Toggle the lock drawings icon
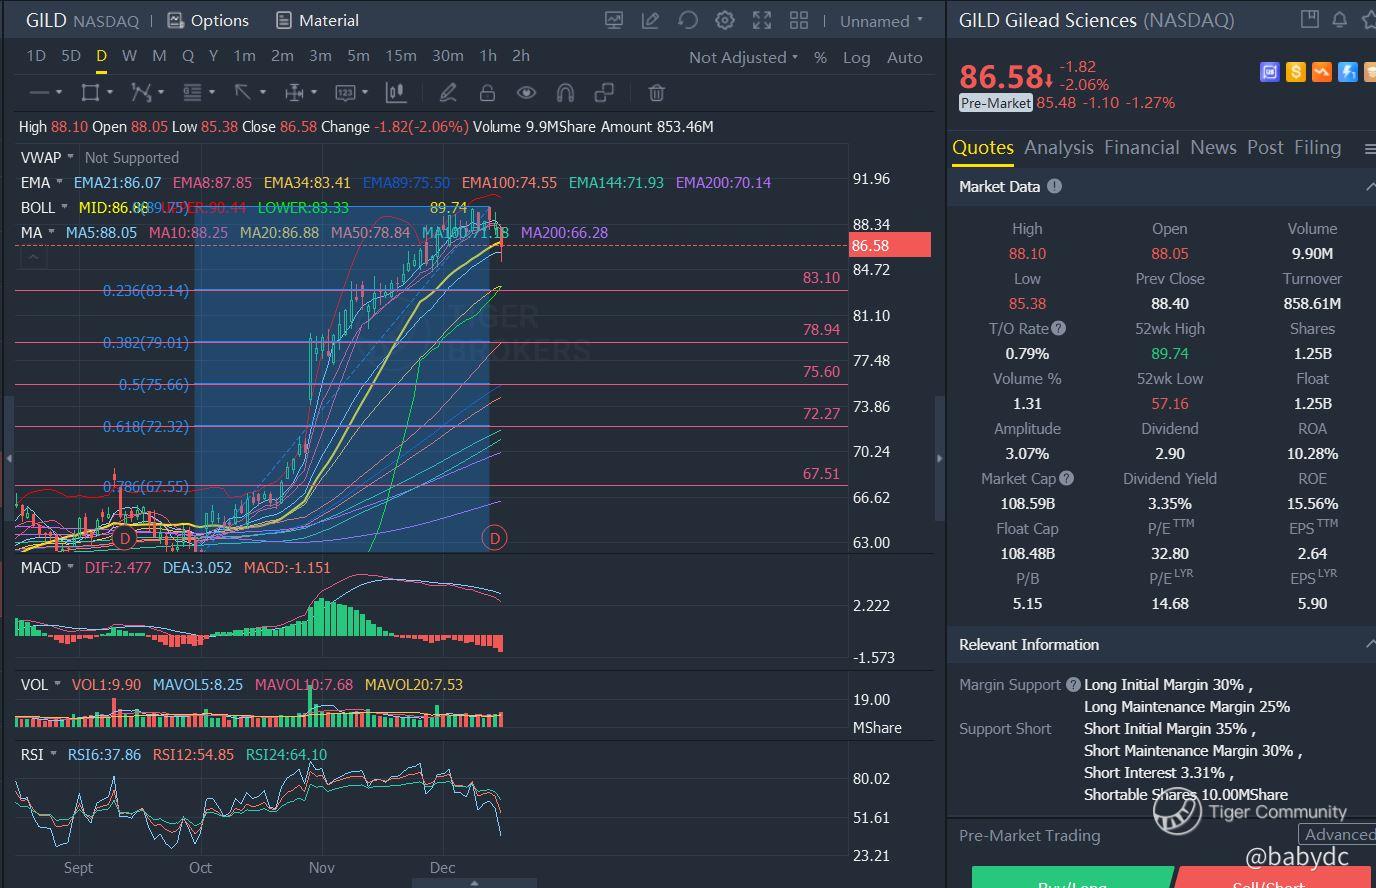The image size is (1376, 888). [x=487, y=92]
